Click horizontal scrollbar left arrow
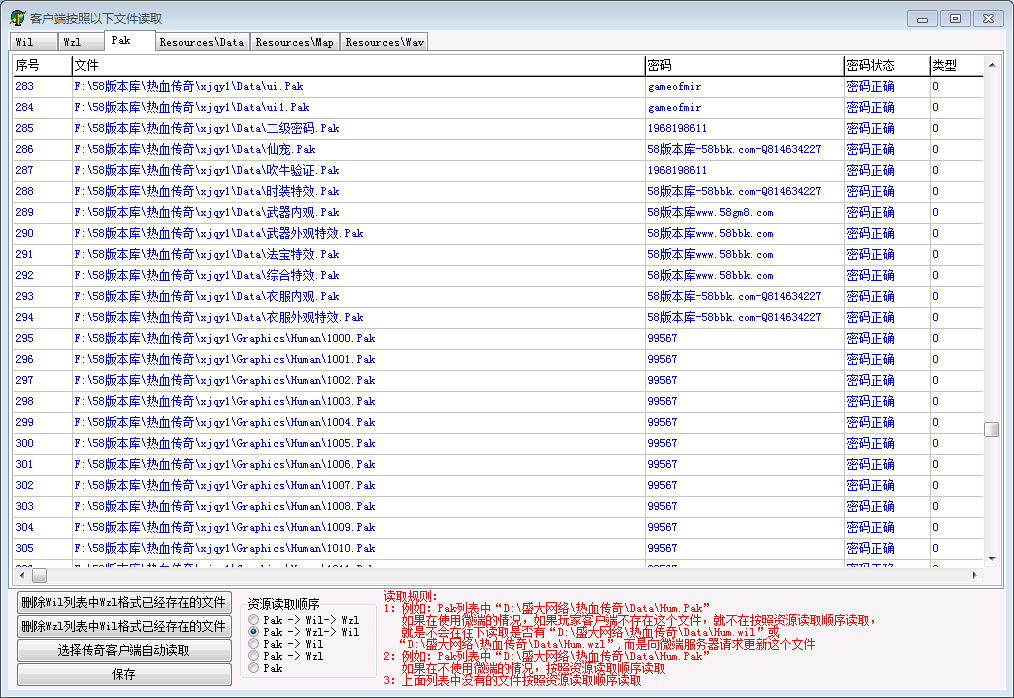Image resolution: width=1014 pixels, height=698 pixels. tap(23, 575)
